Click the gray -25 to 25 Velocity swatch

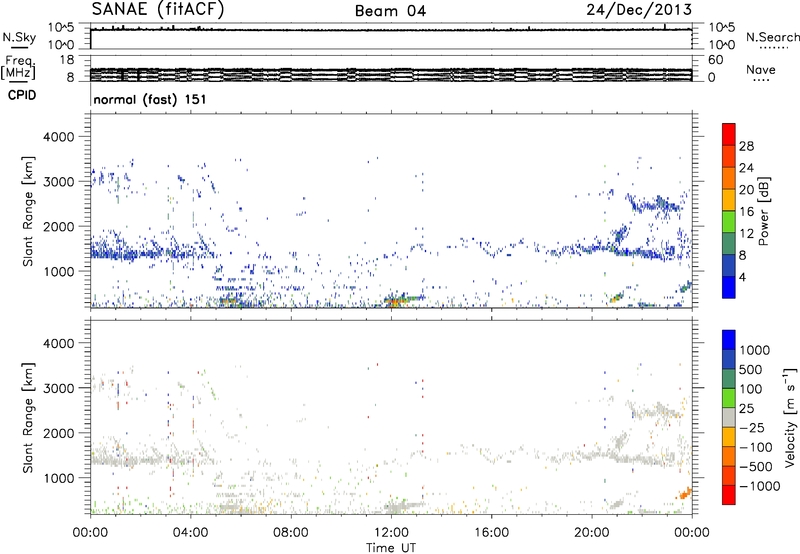(x=729, y=417)
